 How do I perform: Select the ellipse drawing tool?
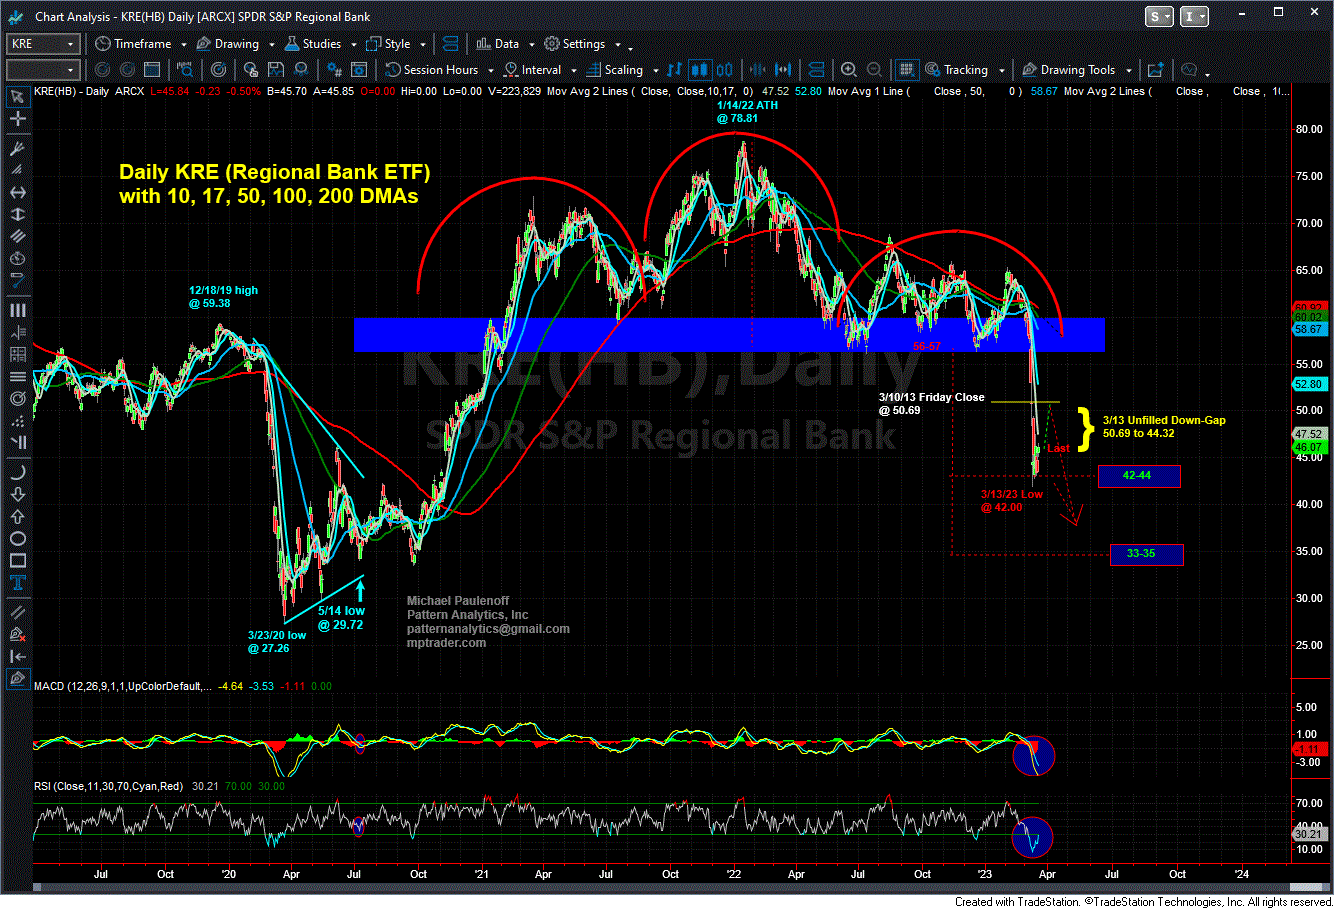(x=17, y=538)
